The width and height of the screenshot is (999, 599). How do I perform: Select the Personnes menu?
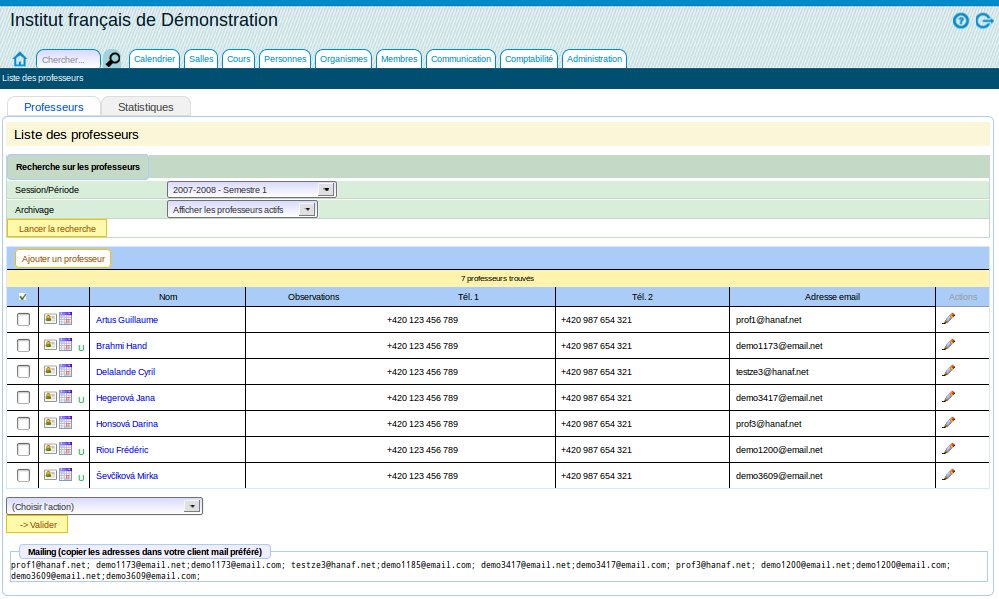point(285,59)
